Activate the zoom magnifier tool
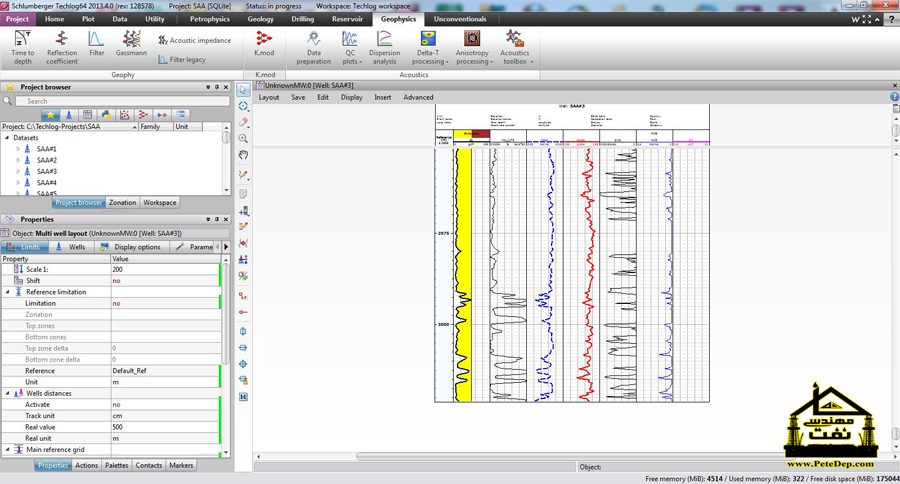This screenshot has width=900, height=484. coord(243,138)
